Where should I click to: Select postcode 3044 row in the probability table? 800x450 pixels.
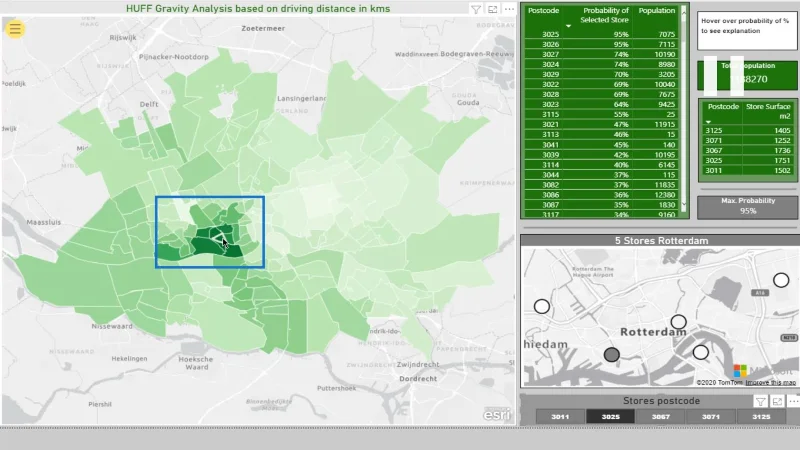[x=601, y=174]
